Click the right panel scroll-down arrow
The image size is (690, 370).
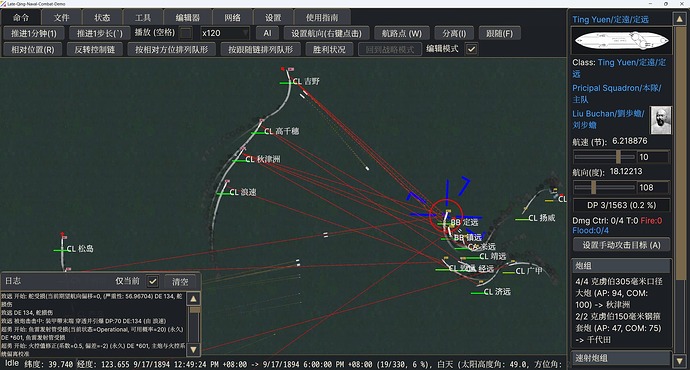(x=679, y=361)
